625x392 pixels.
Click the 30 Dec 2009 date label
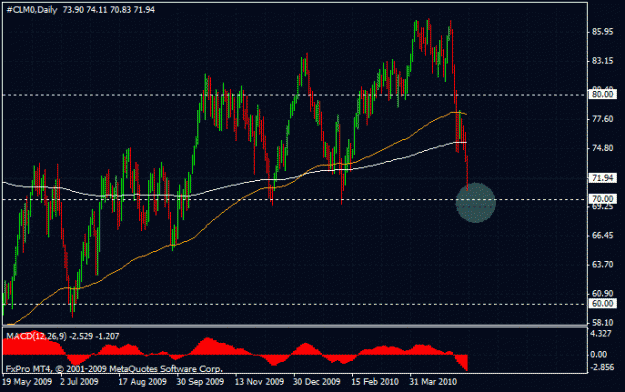317,382
